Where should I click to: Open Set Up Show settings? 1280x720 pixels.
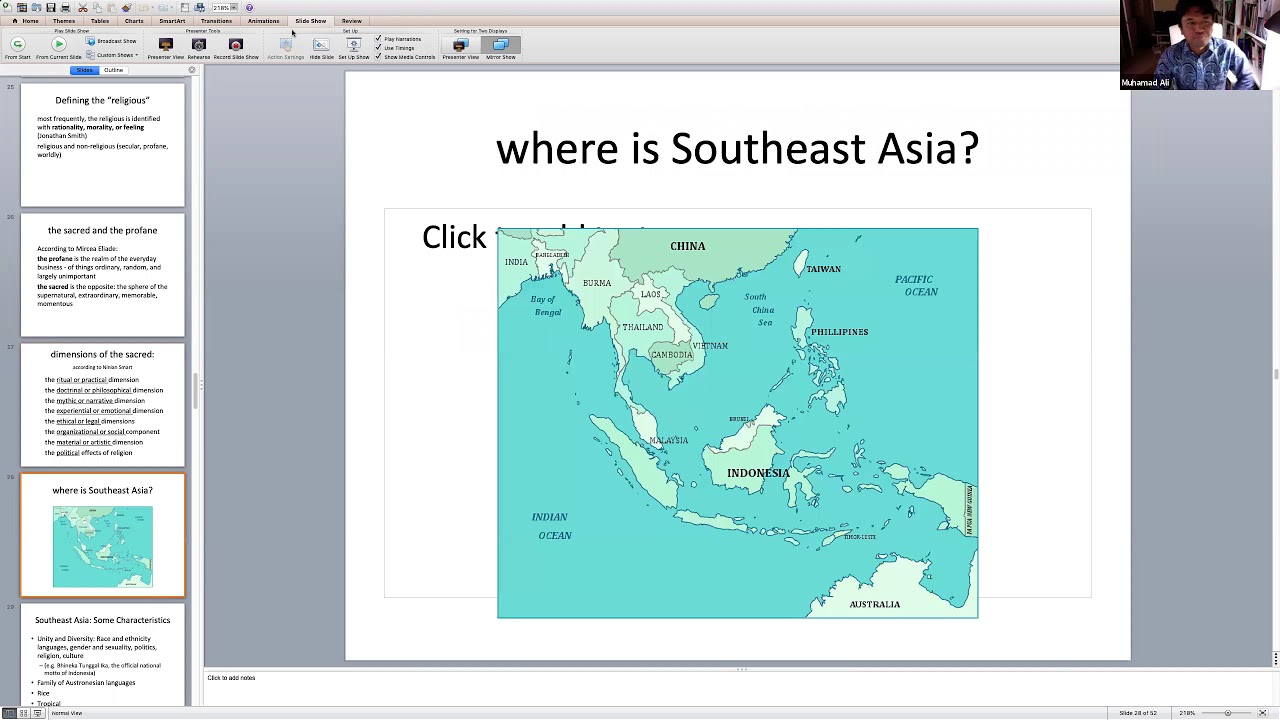353,48
